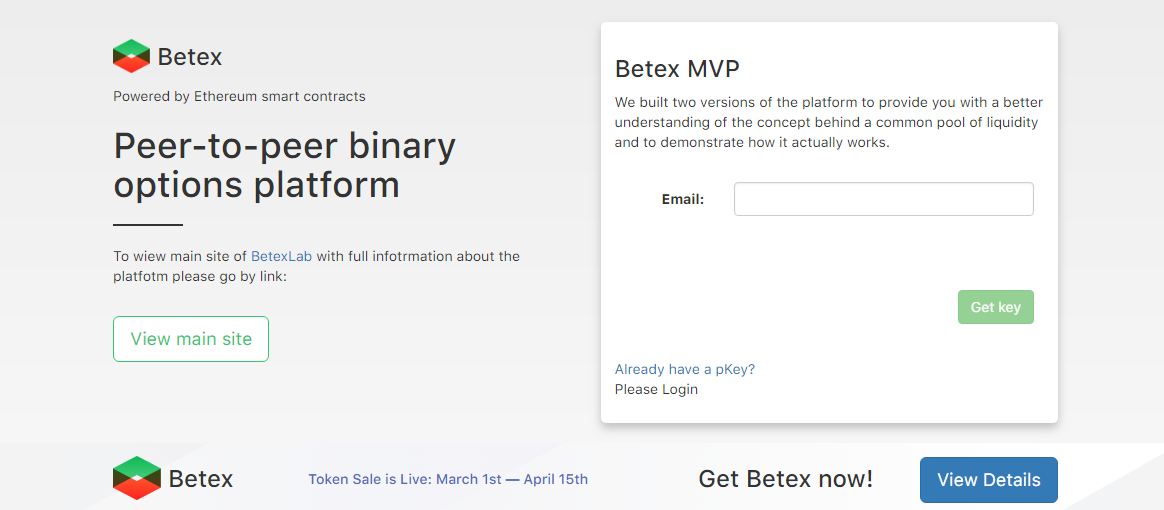This screenshot has width=1164, height=510.
Task: Click the 'Token Sale is Live' notice
Action: (x=448, y=480)
